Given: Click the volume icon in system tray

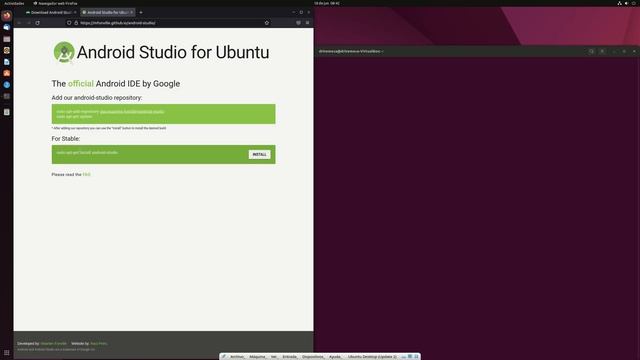Looking at the screenshot, I should [627, 3].
